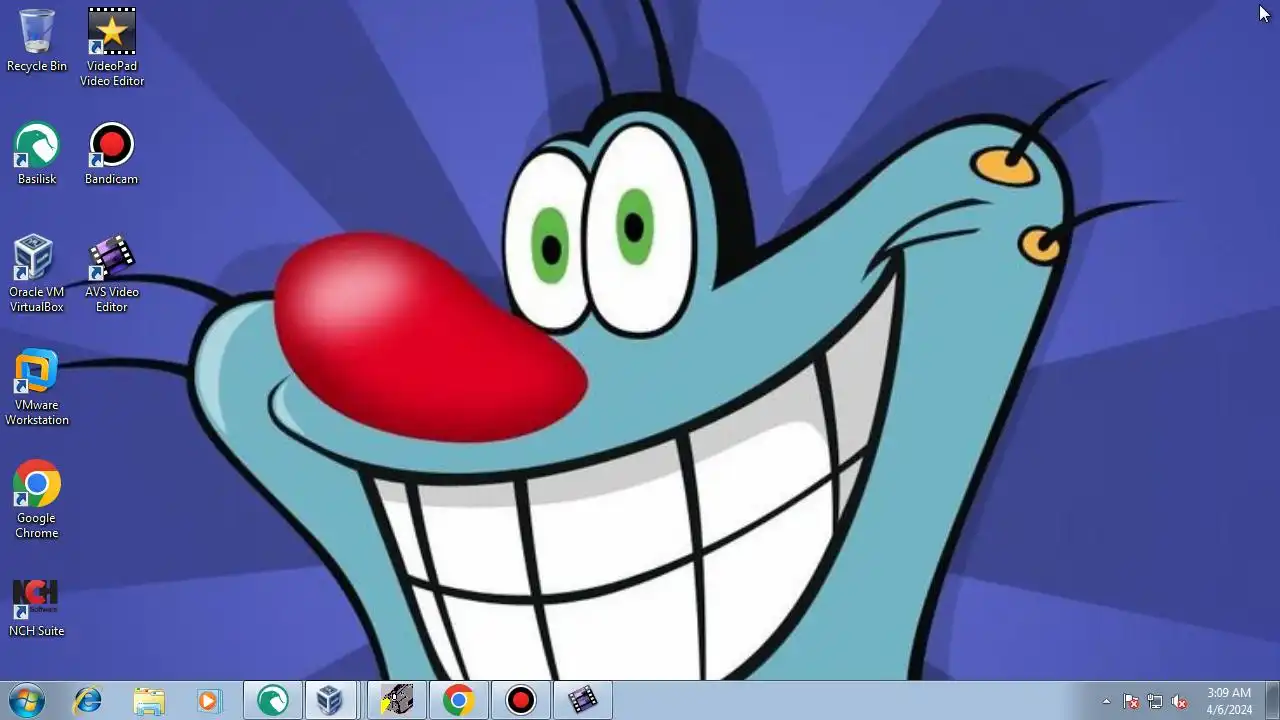This screenshot has height=720, width=1280.
Task: Select VideoPad Video Editor desktop shortcut
Action: (x=112, y=47)
